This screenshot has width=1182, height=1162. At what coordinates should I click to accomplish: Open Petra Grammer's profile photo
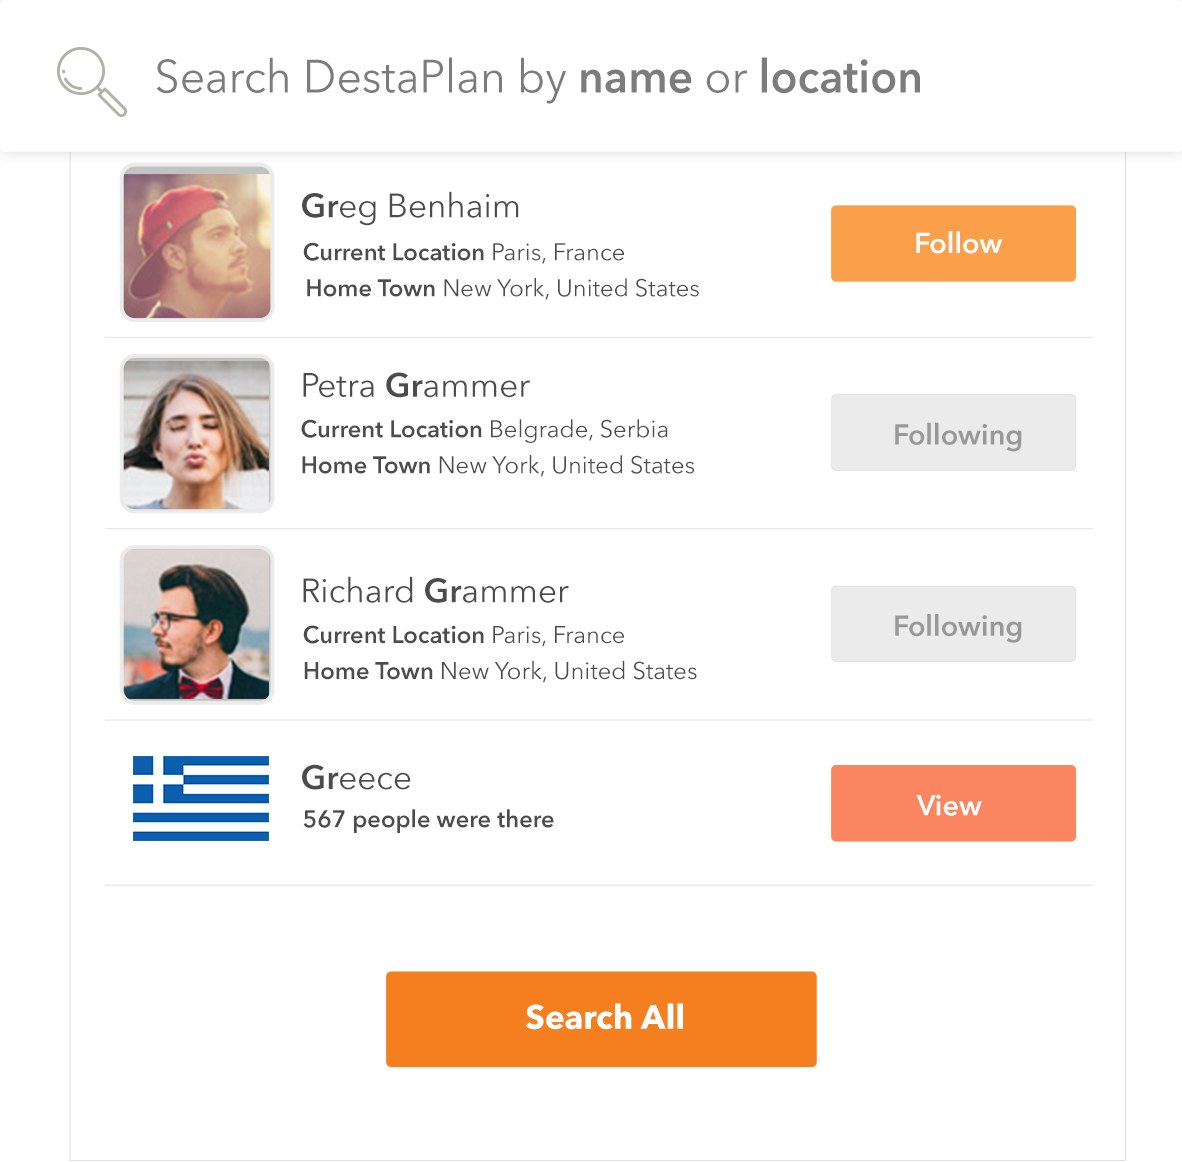(x=196, y=432)
